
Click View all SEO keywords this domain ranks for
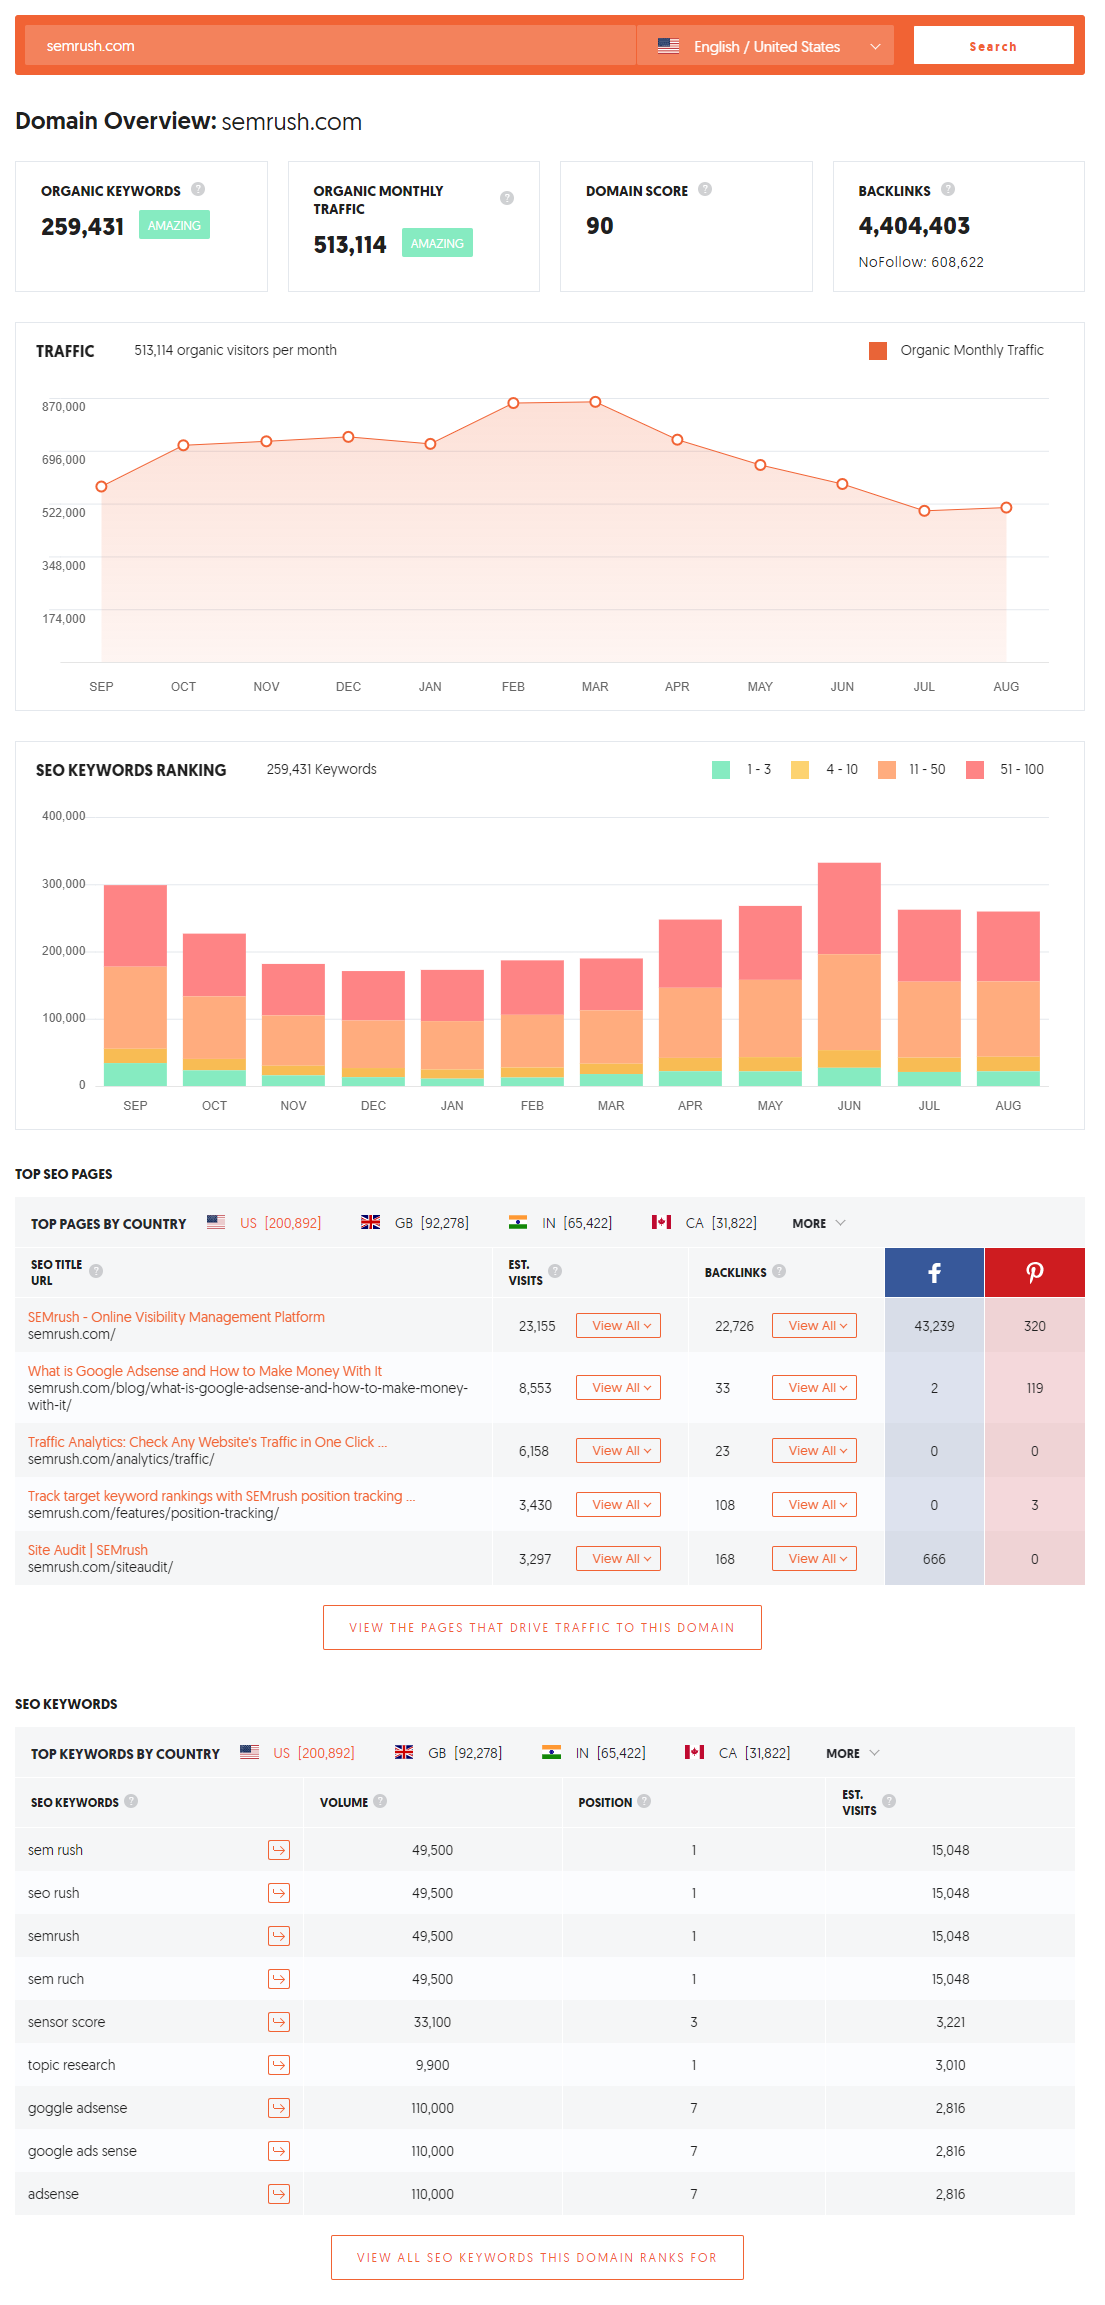pyautogui.click(x=537, y=2258)
